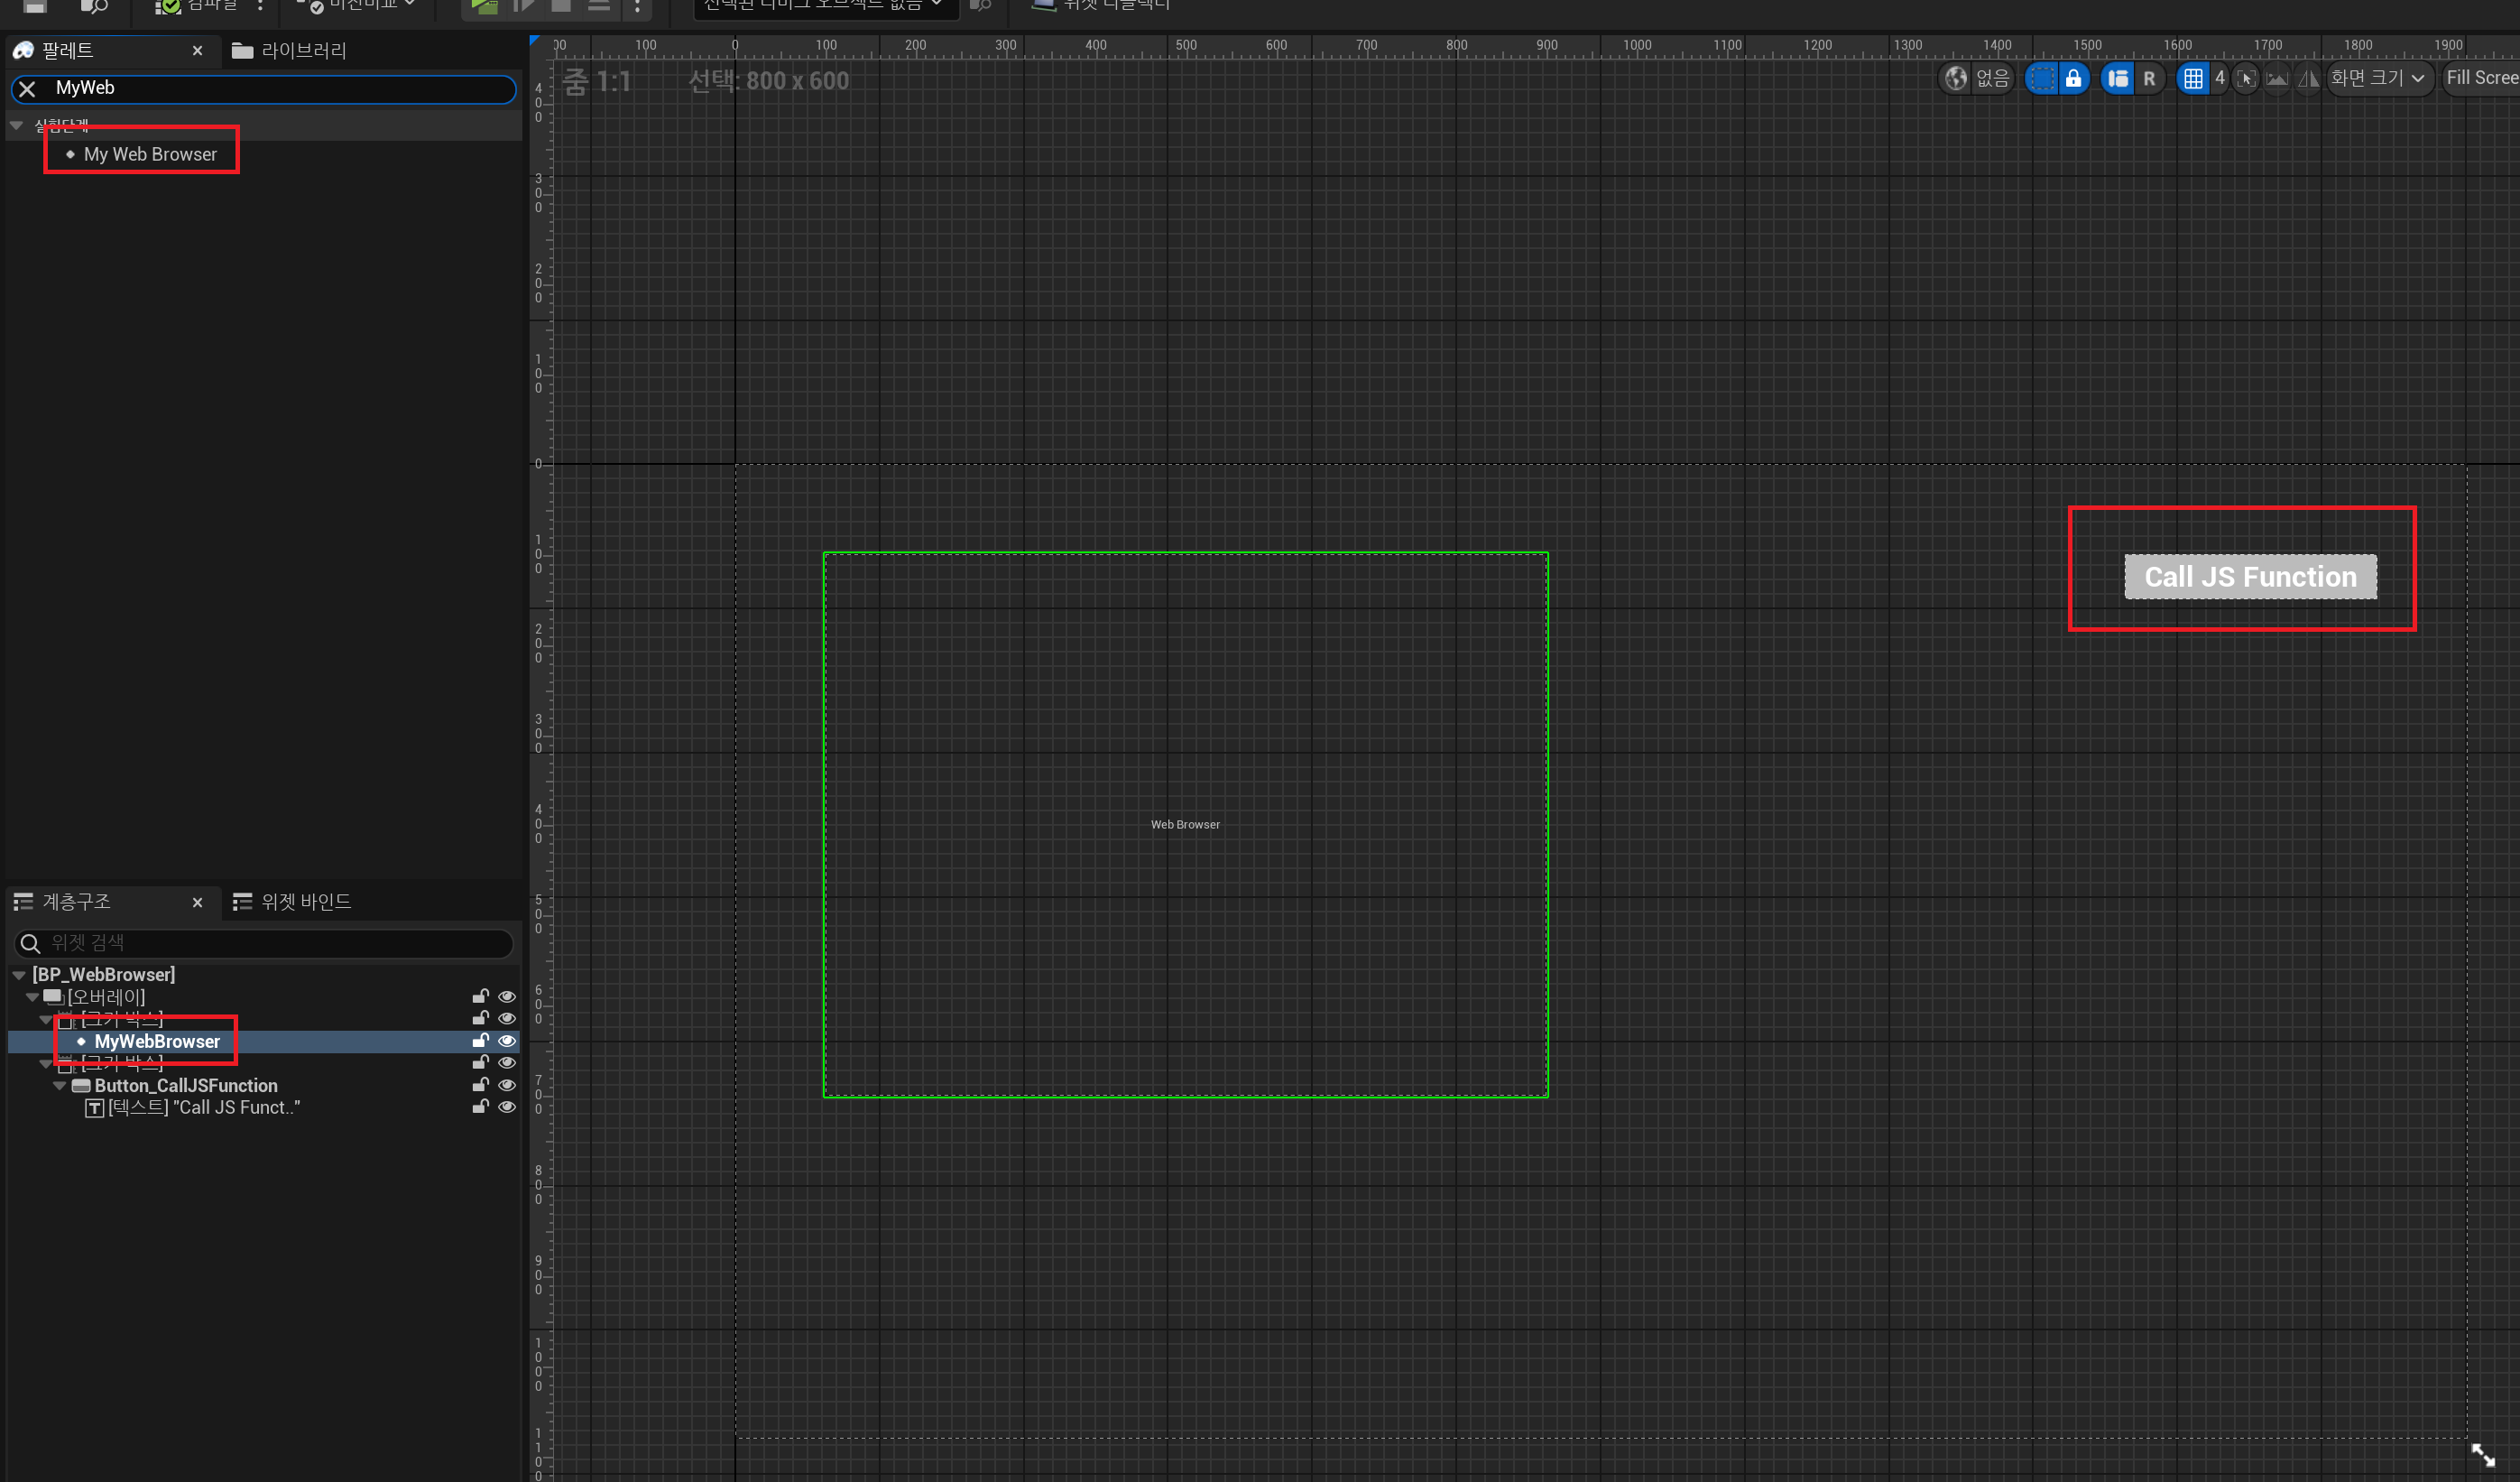The height and width of the screenshot is (1482, 2520).
Task: Click the Fill Screen button
Action: 2482,78
